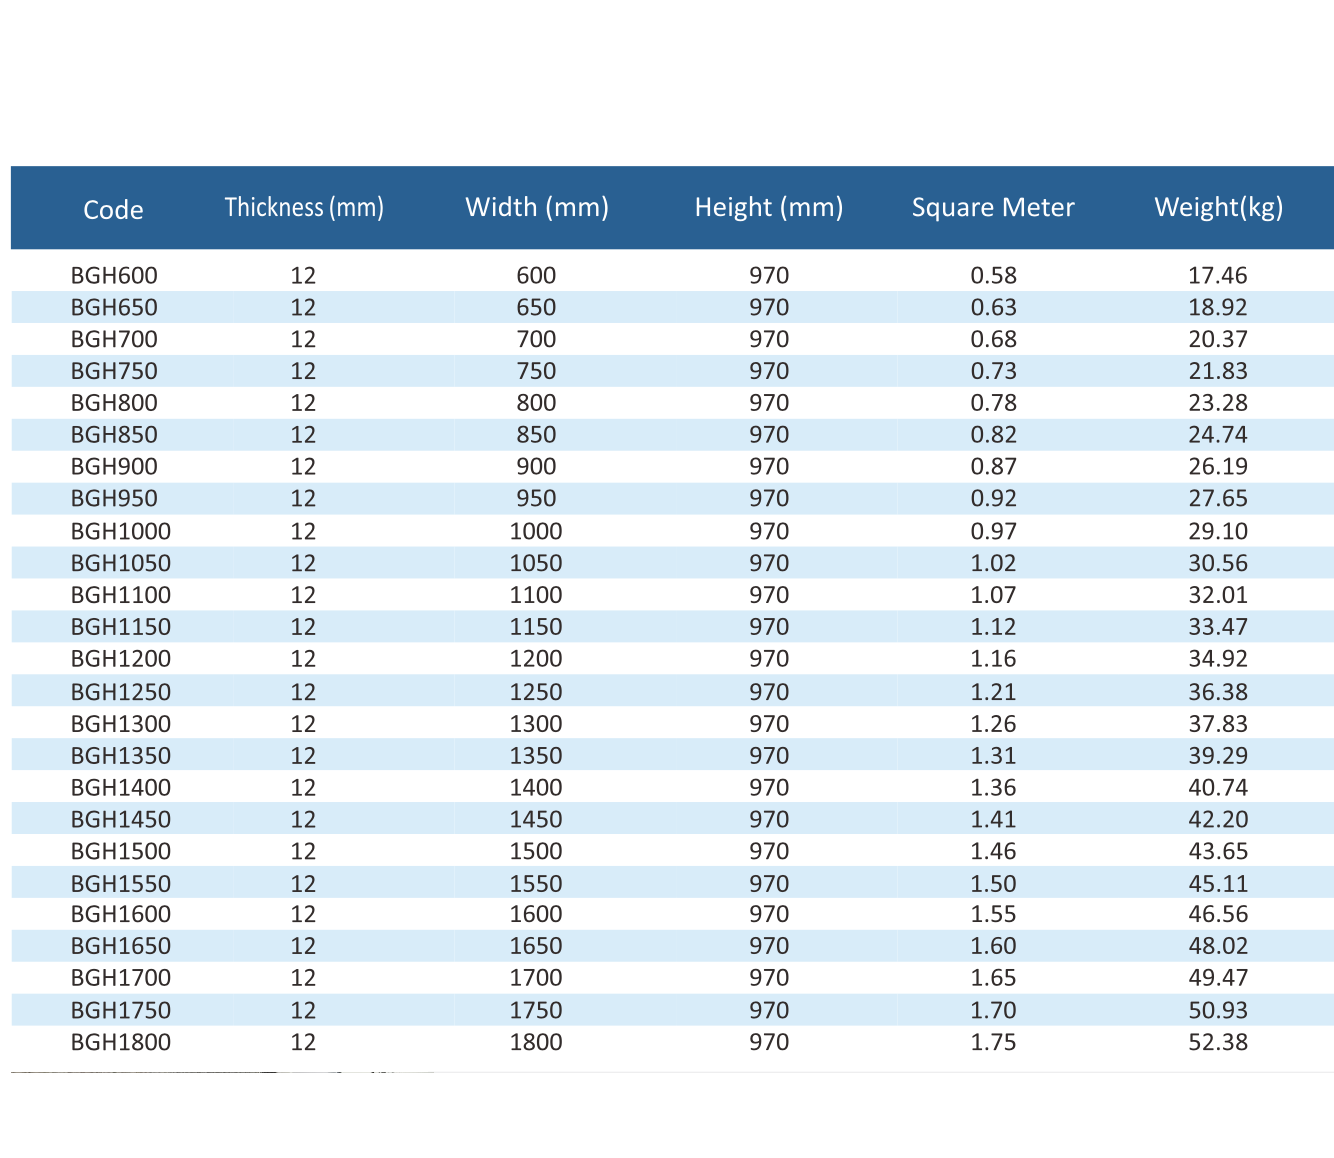
Task: Select the 52.38 weight value
Action: [x=1218, y=1042]
